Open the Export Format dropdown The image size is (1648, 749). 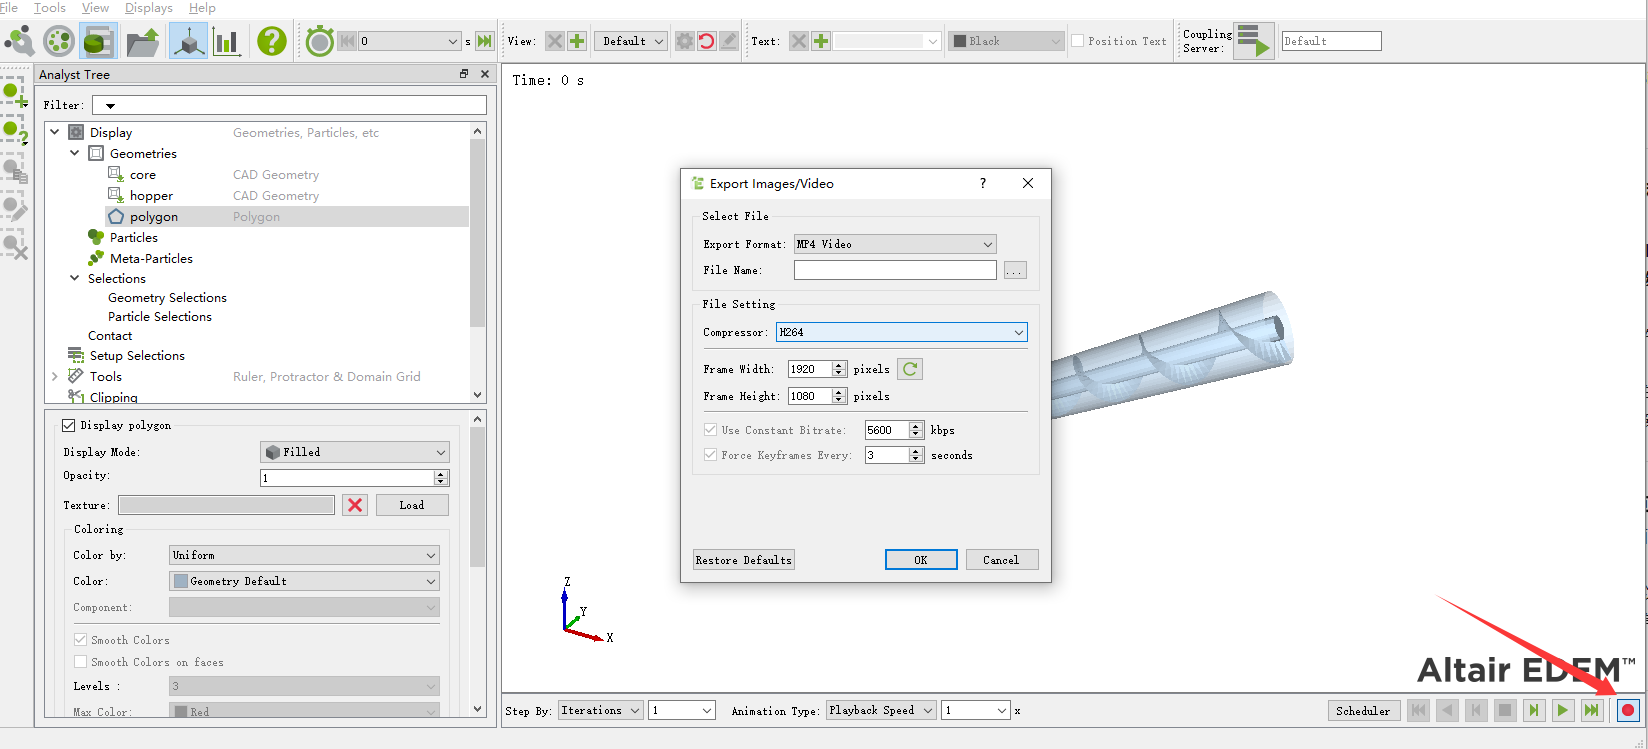(x=895, y=244)
